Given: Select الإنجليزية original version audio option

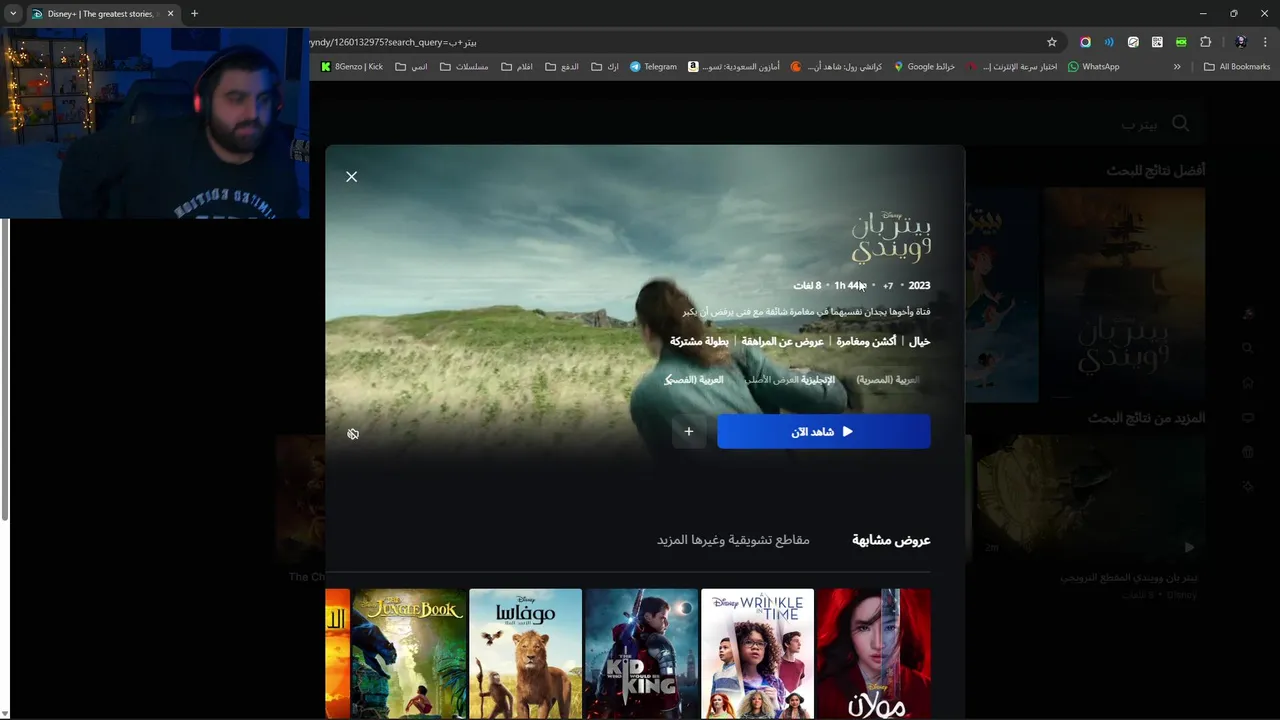Looking at the screenshot, I should click(790, 380).
